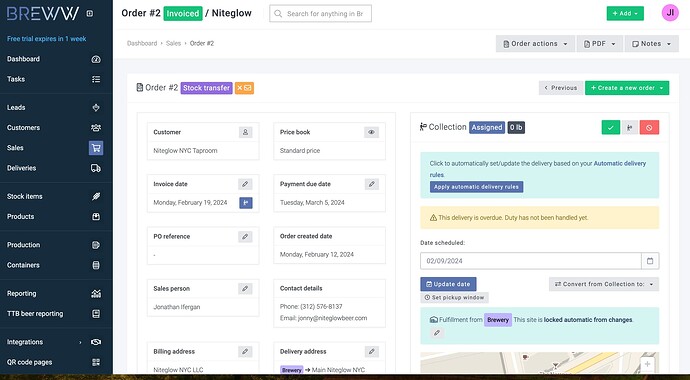Open the Create a new order dropdown
This screenshot has height=380, width=690.
coord(627,88)
